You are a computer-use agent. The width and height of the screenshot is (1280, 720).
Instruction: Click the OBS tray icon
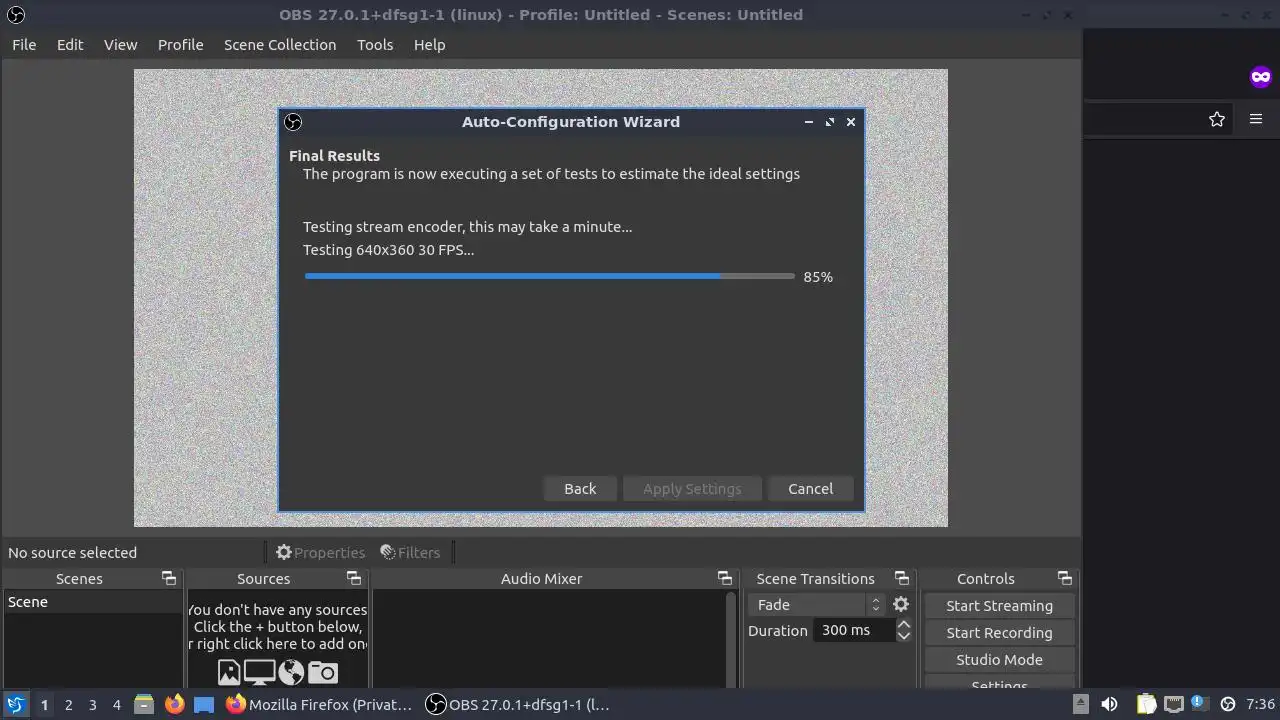(1228, 704)
